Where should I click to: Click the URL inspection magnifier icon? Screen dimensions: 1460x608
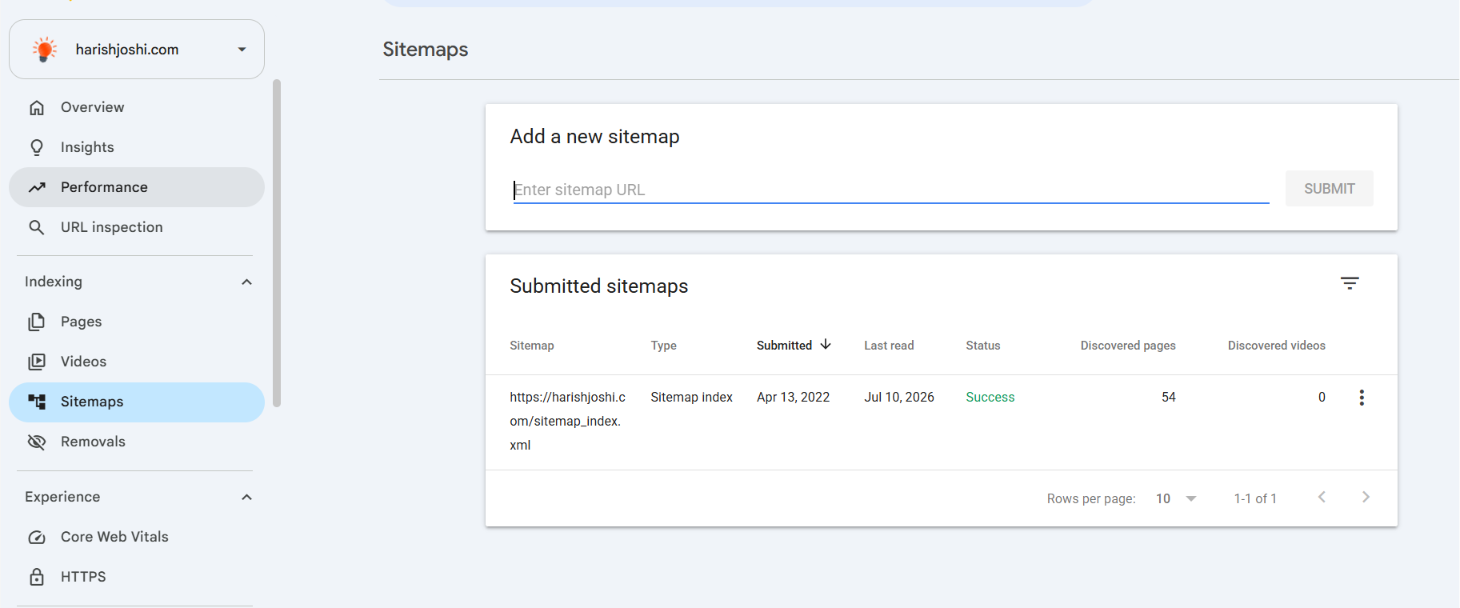pyautogui.click(x=37, y=227)
